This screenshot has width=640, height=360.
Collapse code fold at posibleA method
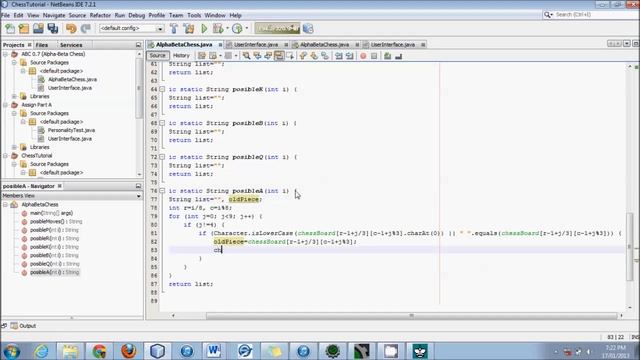162,191
